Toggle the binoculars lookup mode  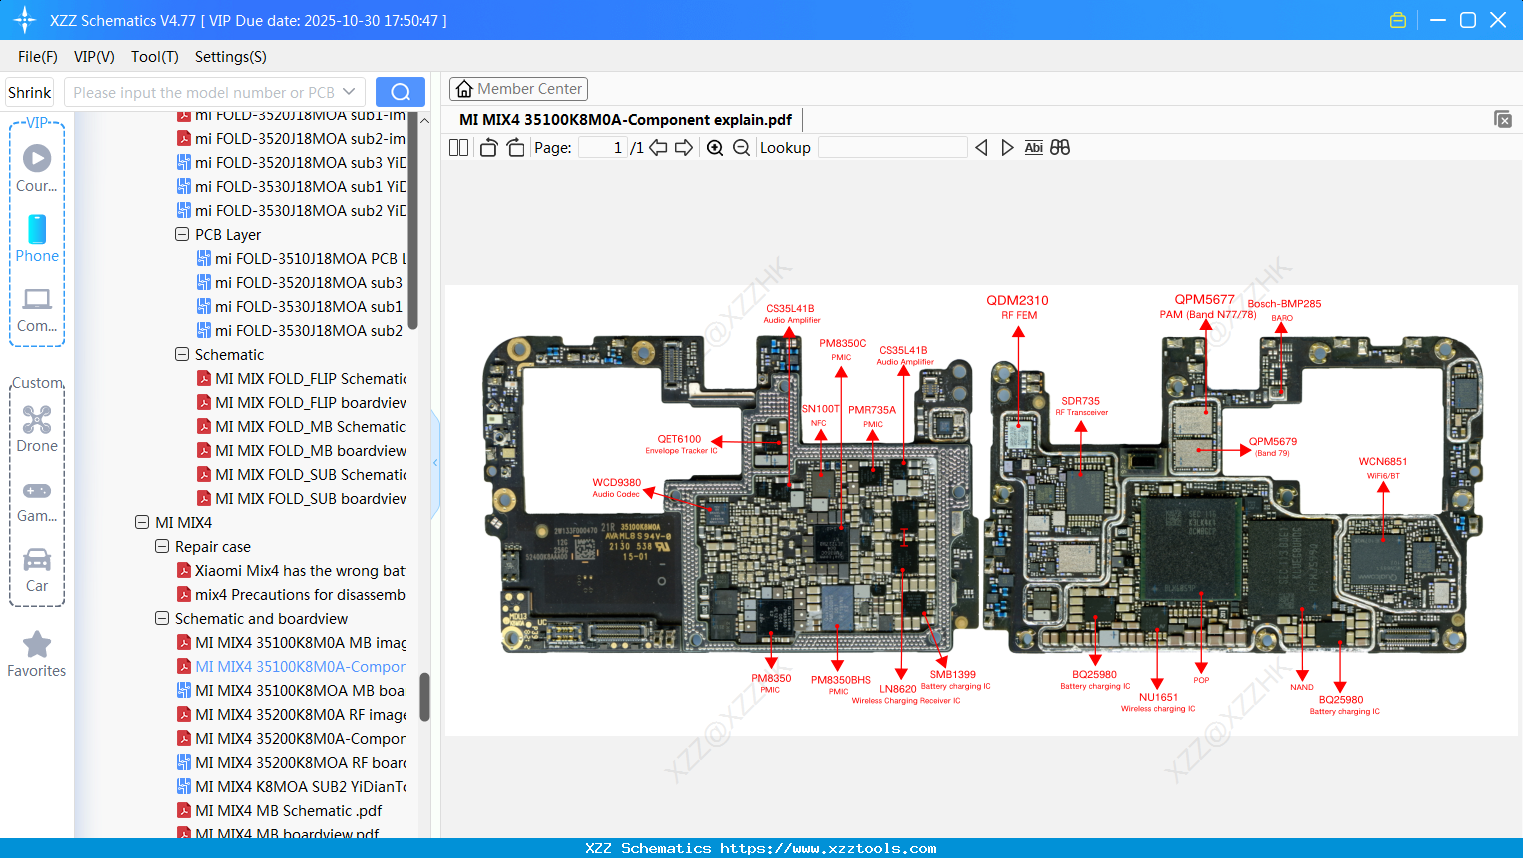(1060, 147)
